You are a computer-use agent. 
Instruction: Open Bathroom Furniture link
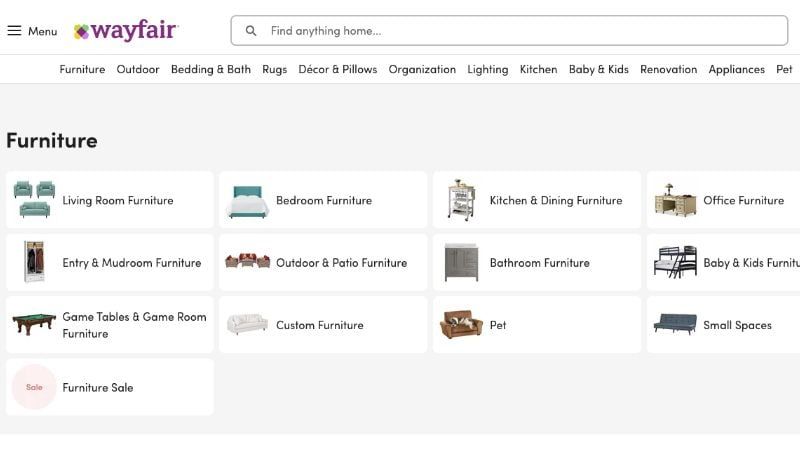[x=540, y=263]
